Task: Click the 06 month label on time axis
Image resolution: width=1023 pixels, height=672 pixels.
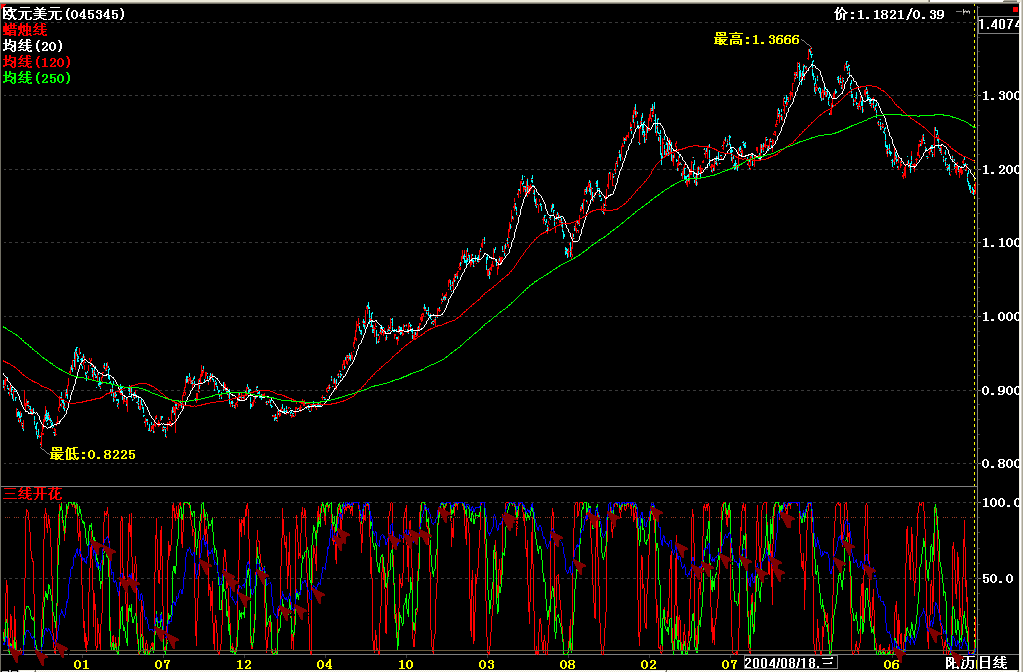Action: (x=891, y=665)
